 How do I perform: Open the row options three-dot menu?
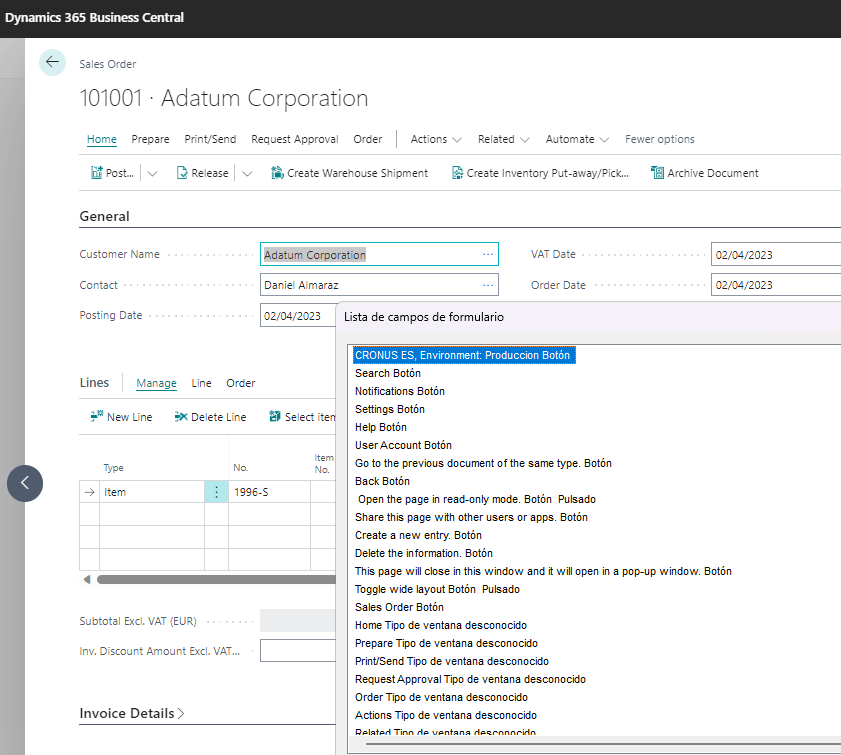click(216, 492)
